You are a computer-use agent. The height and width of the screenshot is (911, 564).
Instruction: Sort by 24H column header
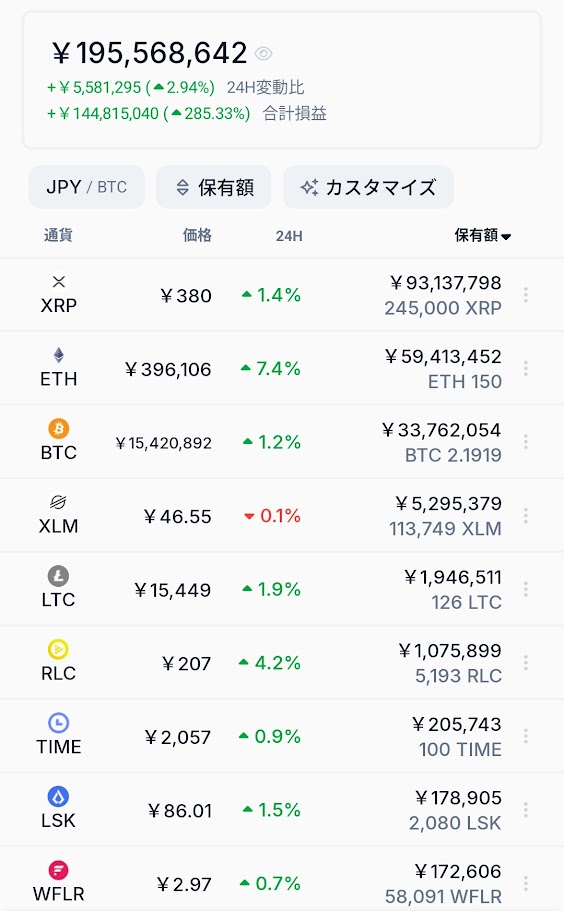tap(289, 236)
